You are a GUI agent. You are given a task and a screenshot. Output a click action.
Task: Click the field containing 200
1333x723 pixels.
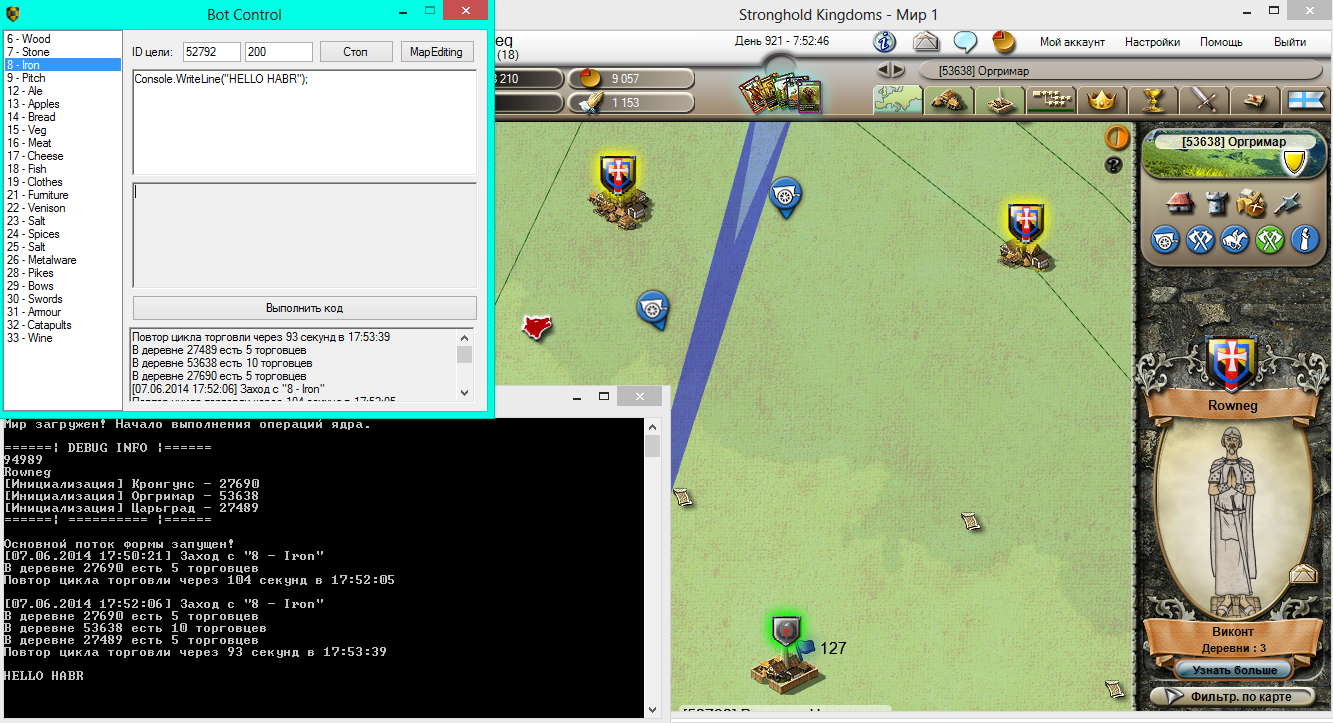[x=279, y=51]
